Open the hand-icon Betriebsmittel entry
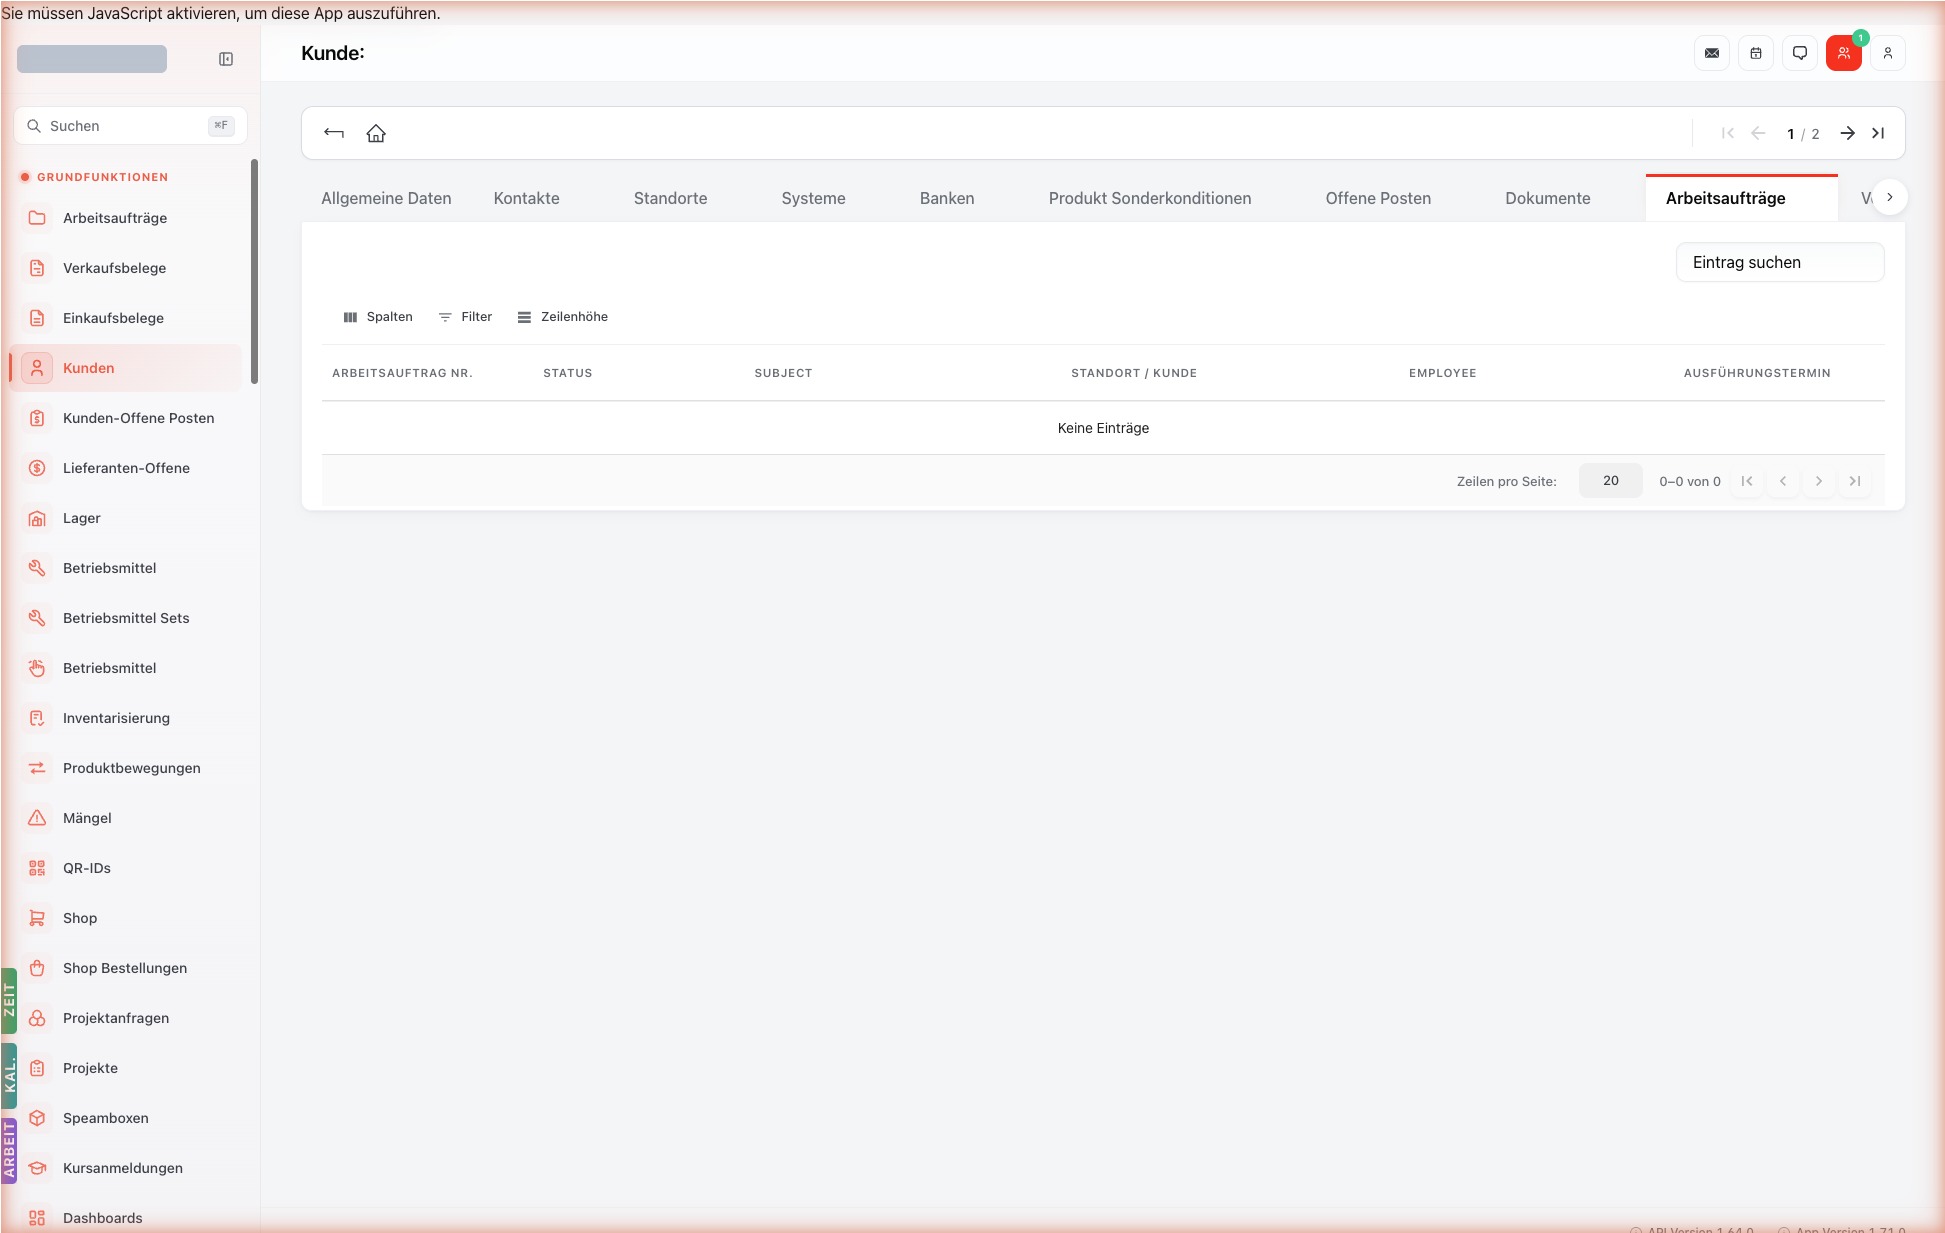 (126, 668)
